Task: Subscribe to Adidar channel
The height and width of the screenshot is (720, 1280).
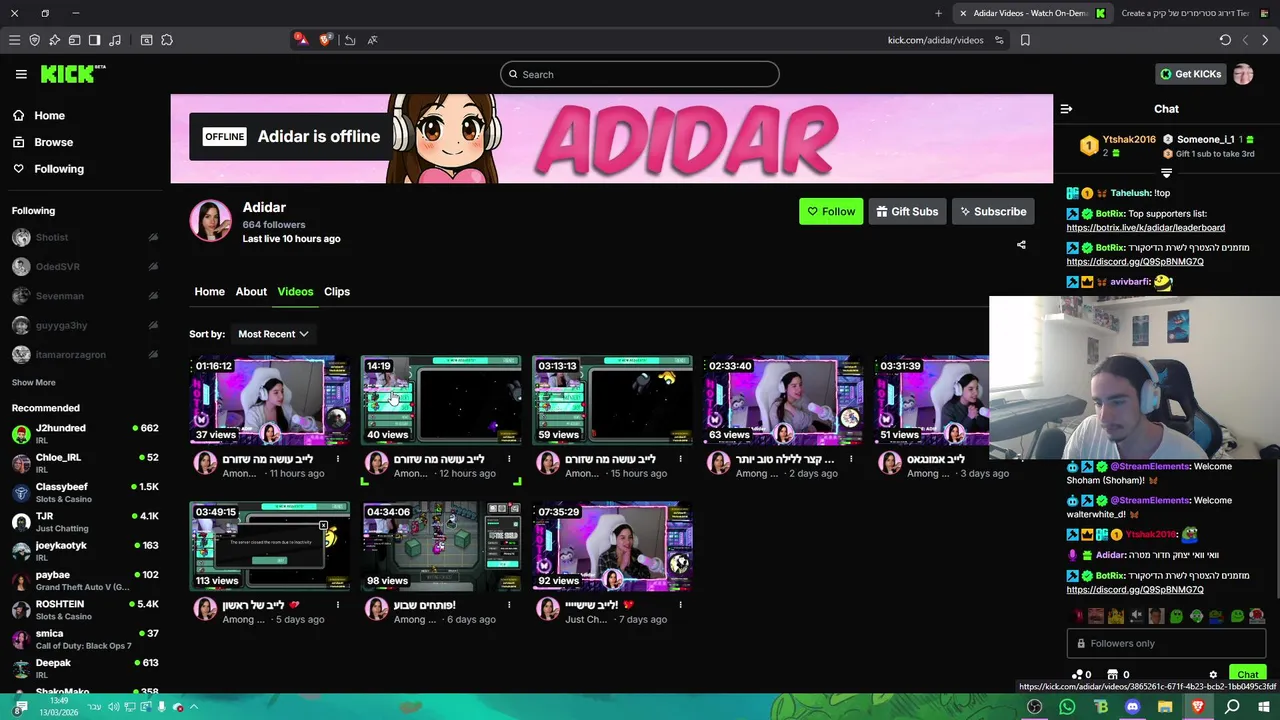Action: [x=993, y=211]
